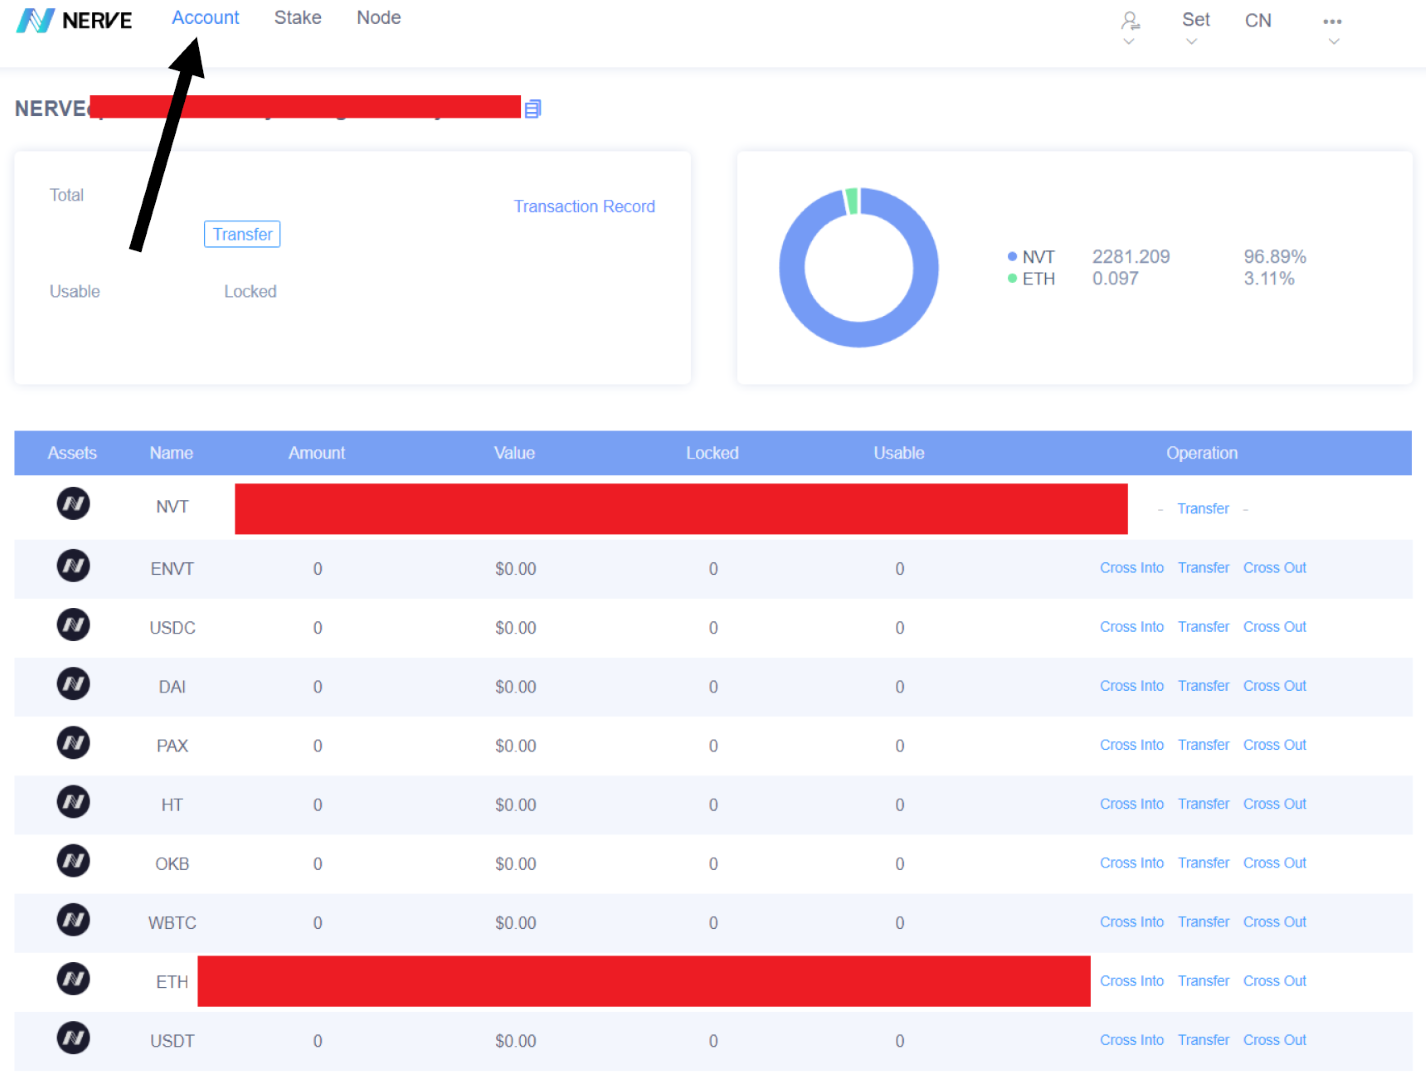Click the OKB asset icon
This screenshot has width=1426, height=1080.
[x=73, y=861]
